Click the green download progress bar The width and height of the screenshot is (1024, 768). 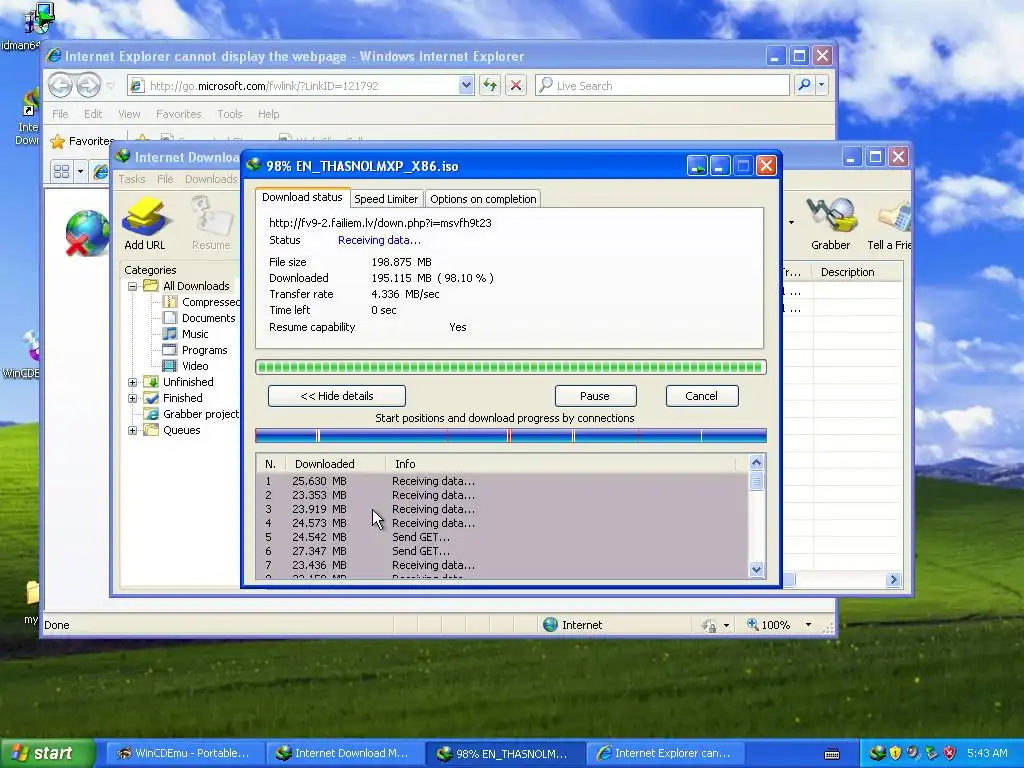pos(511,367)
